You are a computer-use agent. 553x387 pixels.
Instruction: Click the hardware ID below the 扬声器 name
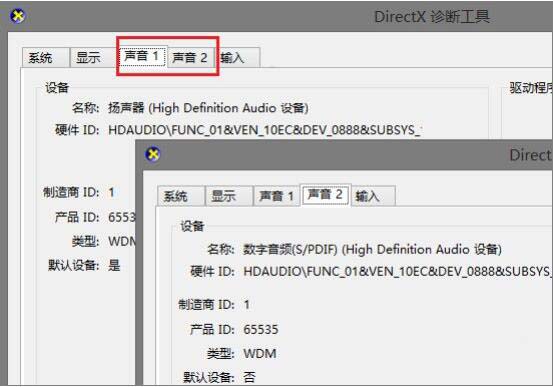click(265, 130)
